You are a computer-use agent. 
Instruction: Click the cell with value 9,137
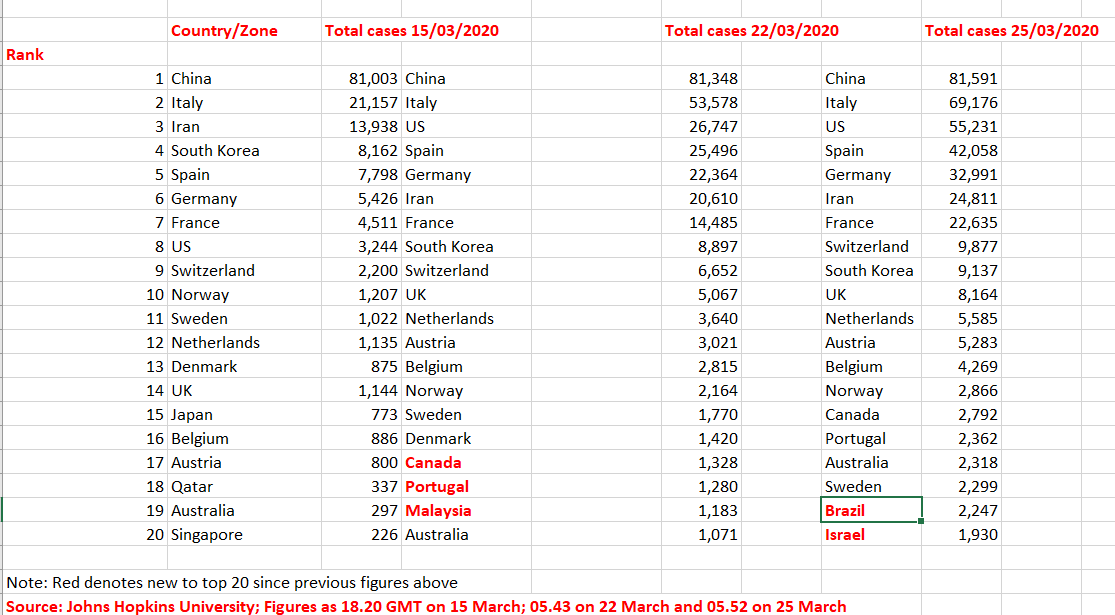961,270
